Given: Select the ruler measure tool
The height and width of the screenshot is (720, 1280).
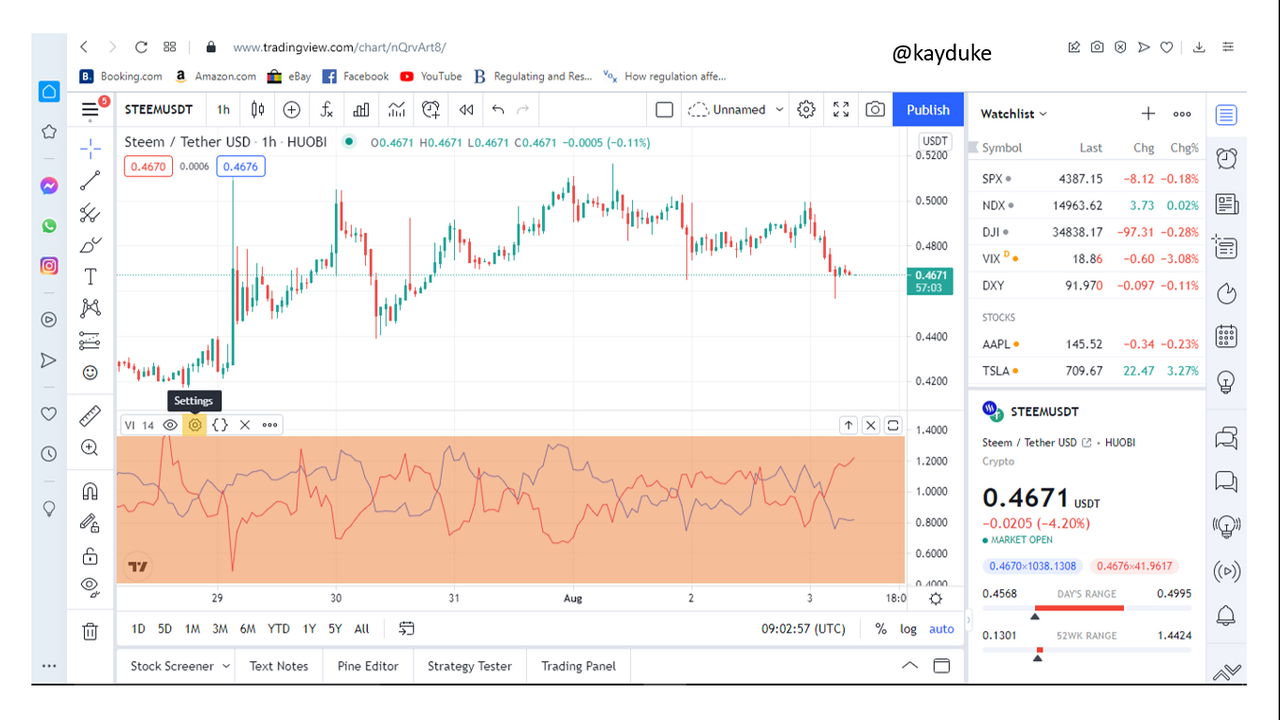Looking at the screenshot, I should click(90, 415).
